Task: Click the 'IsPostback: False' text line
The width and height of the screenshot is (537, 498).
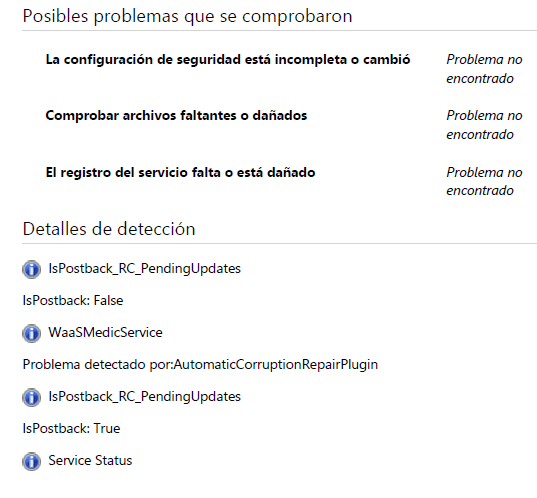Action: pyautogui.click(x=73, y=300)
